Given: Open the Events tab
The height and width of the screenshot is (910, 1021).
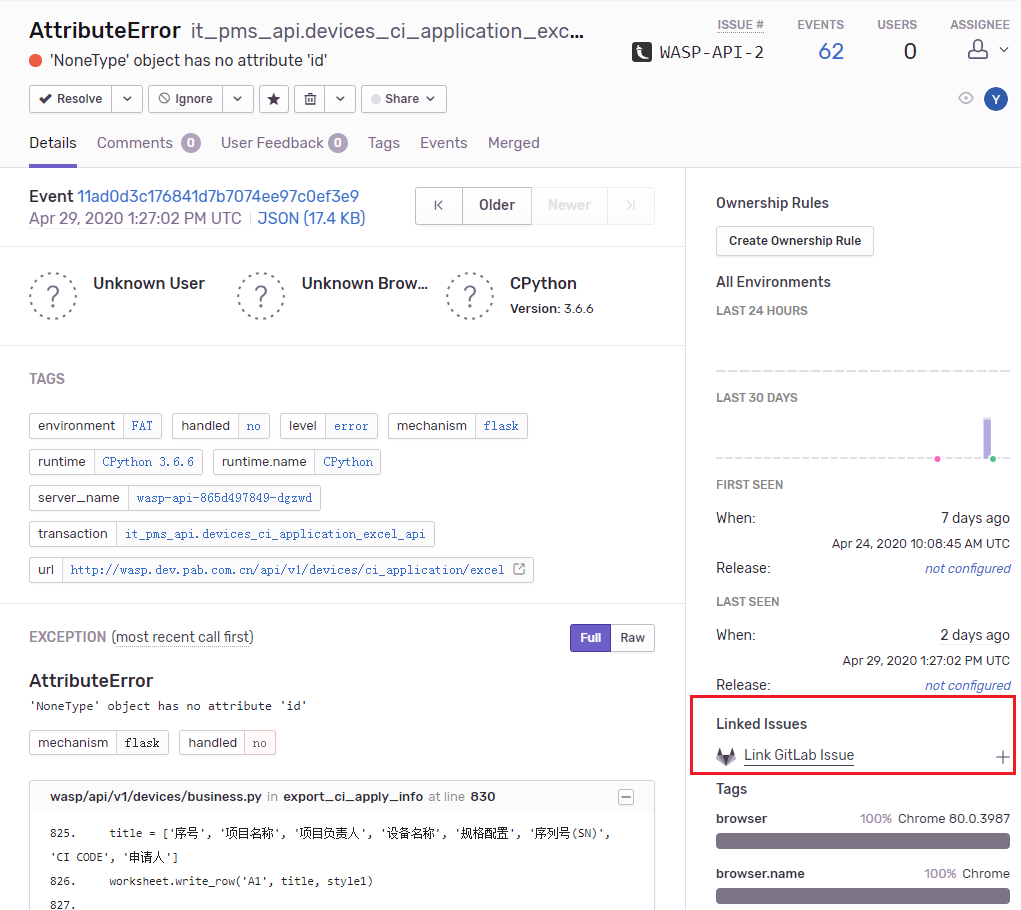Looking at the screenshot, I should [x=443, y=143].
